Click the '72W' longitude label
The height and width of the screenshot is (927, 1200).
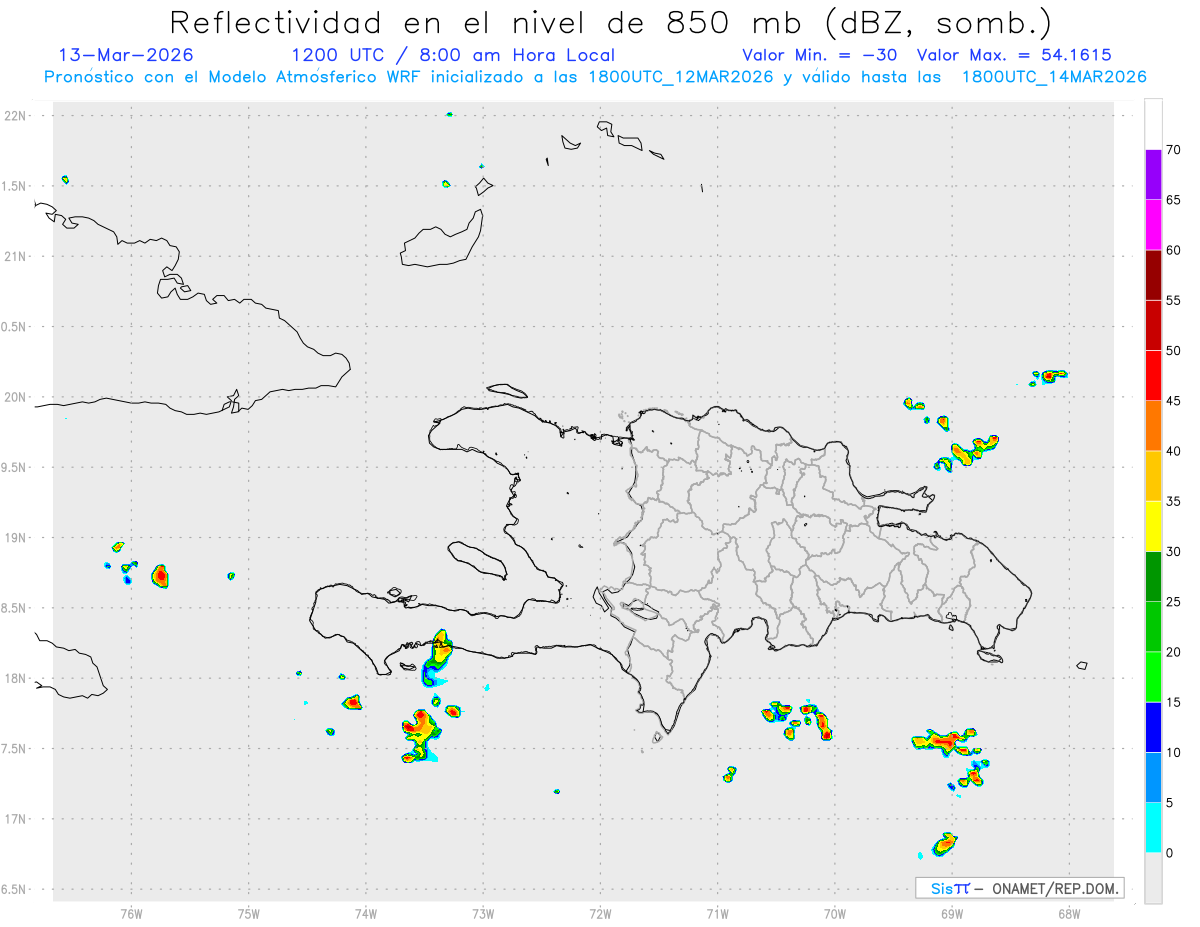point(600,913)
